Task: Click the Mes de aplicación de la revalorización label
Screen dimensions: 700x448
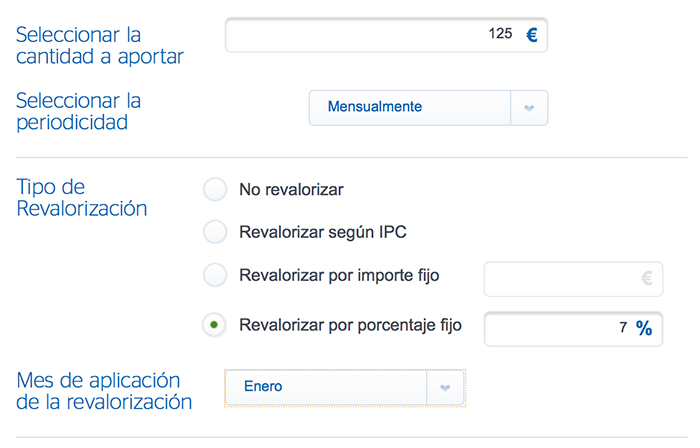Action: pyautogui.click(x=104, y=391)
